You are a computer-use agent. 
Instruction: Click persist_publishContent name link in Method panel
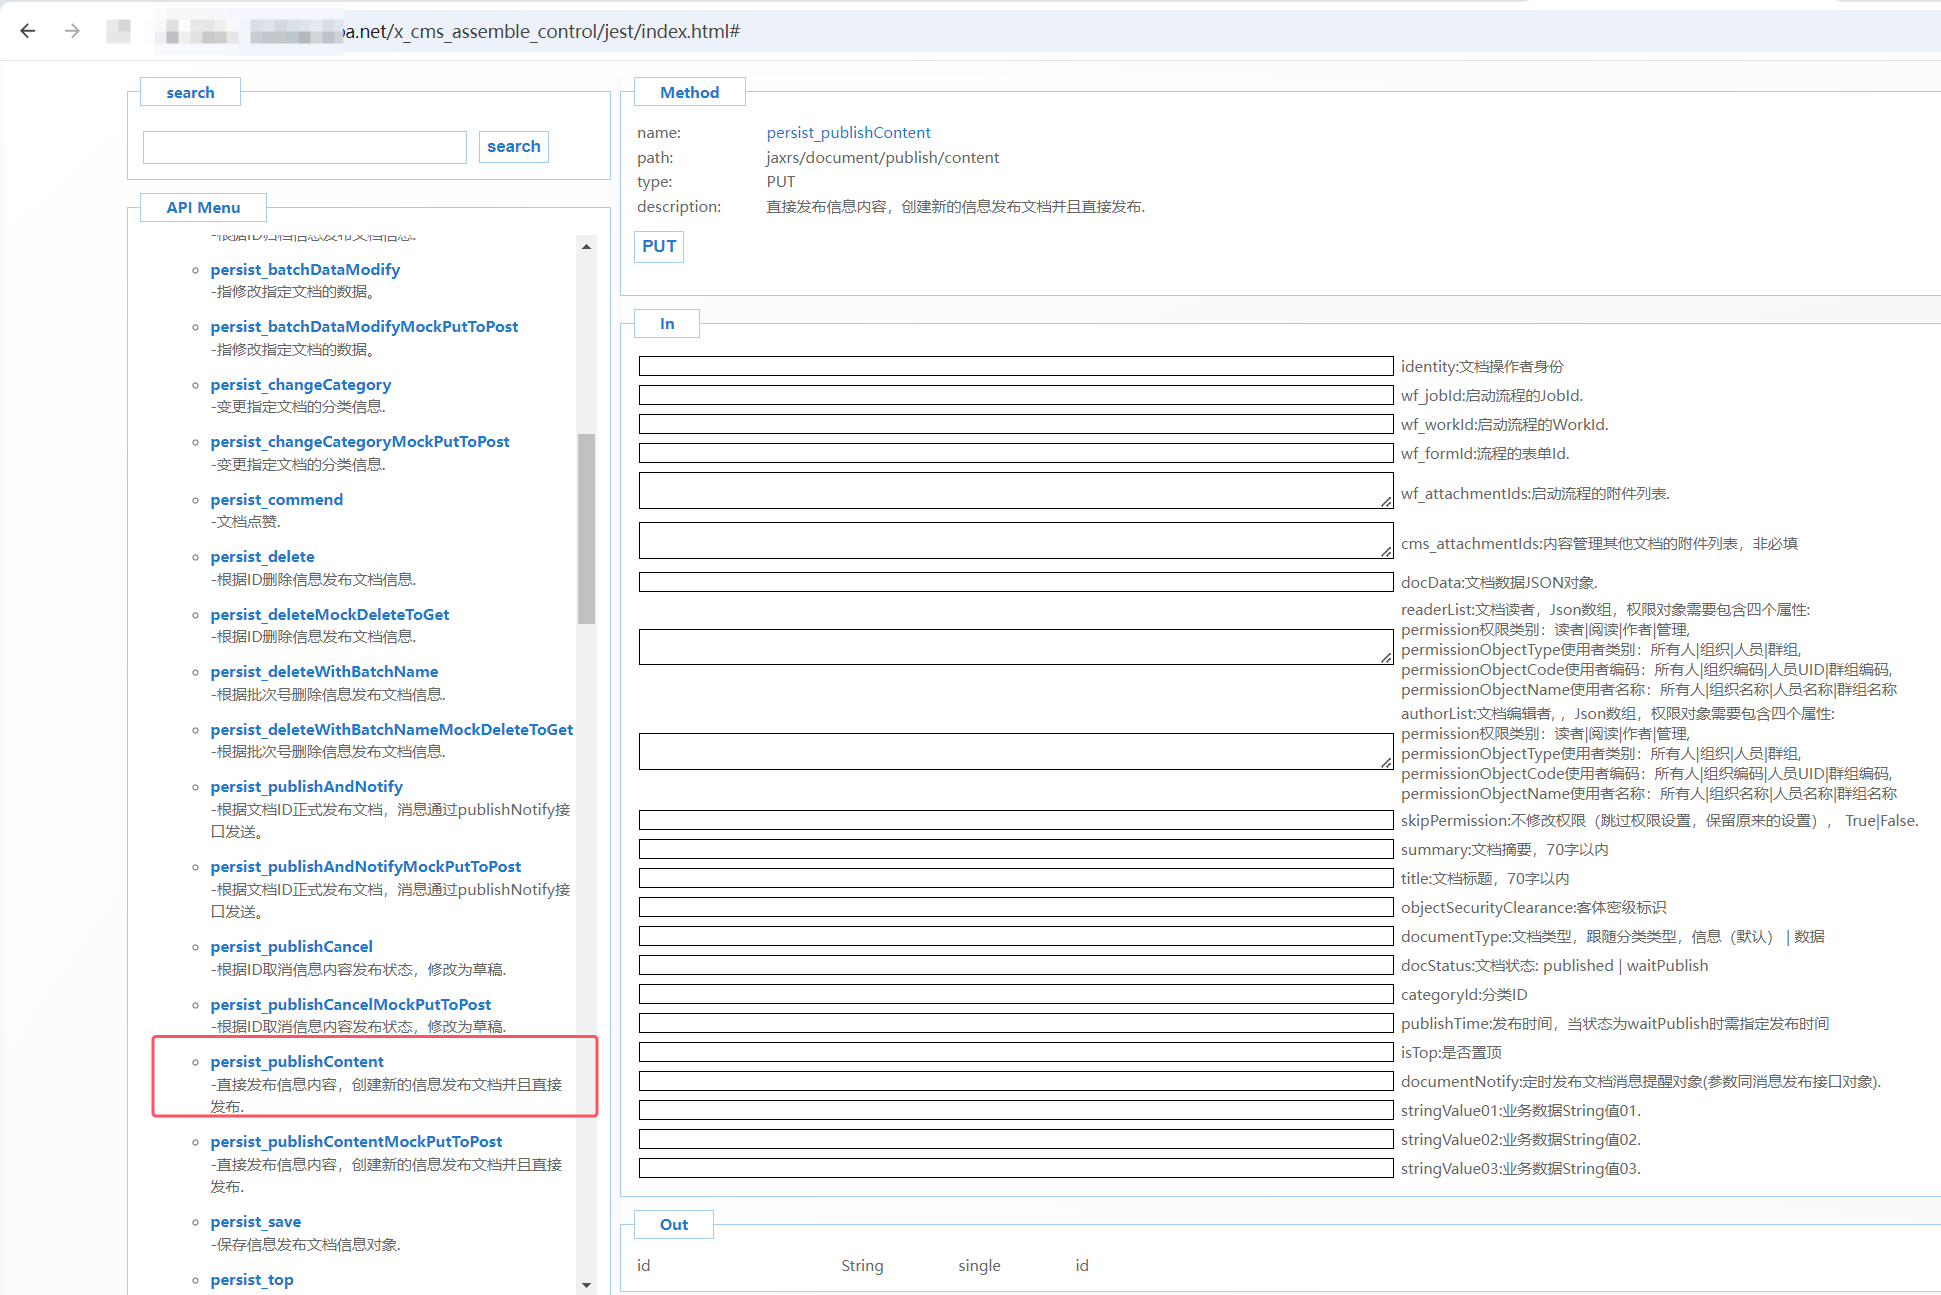(x=848, y=133)
